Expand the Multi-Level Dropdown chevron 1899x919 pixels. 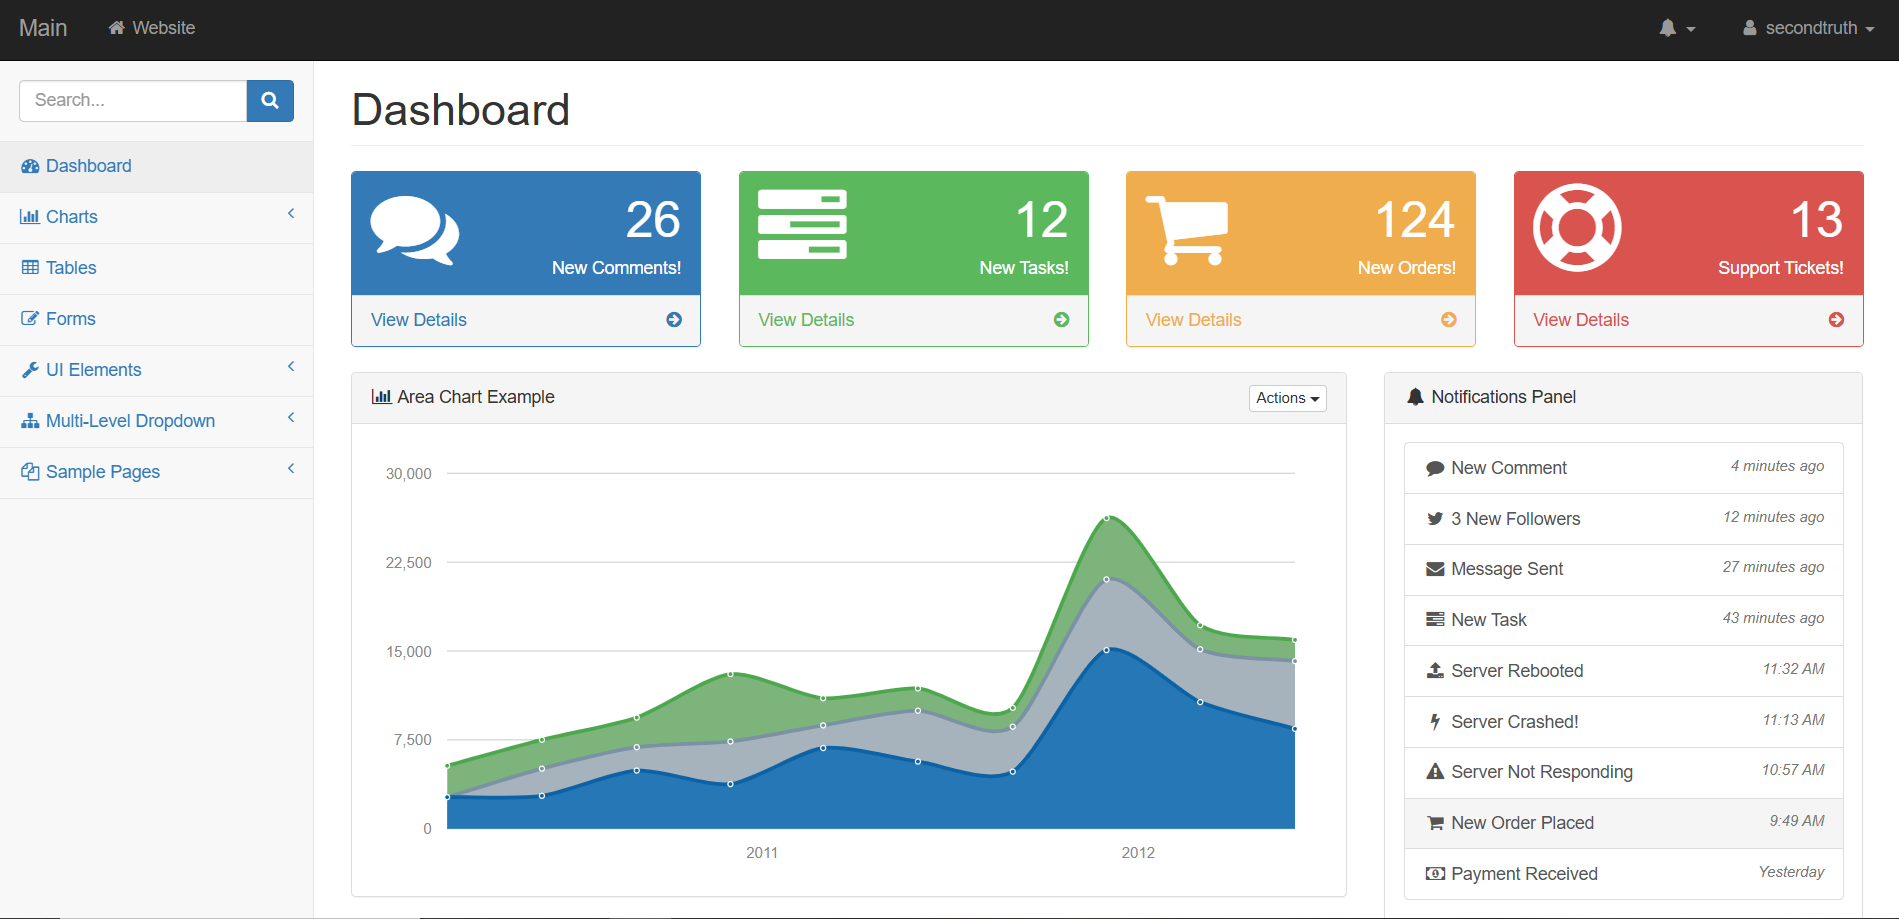[x=291, y=418]
